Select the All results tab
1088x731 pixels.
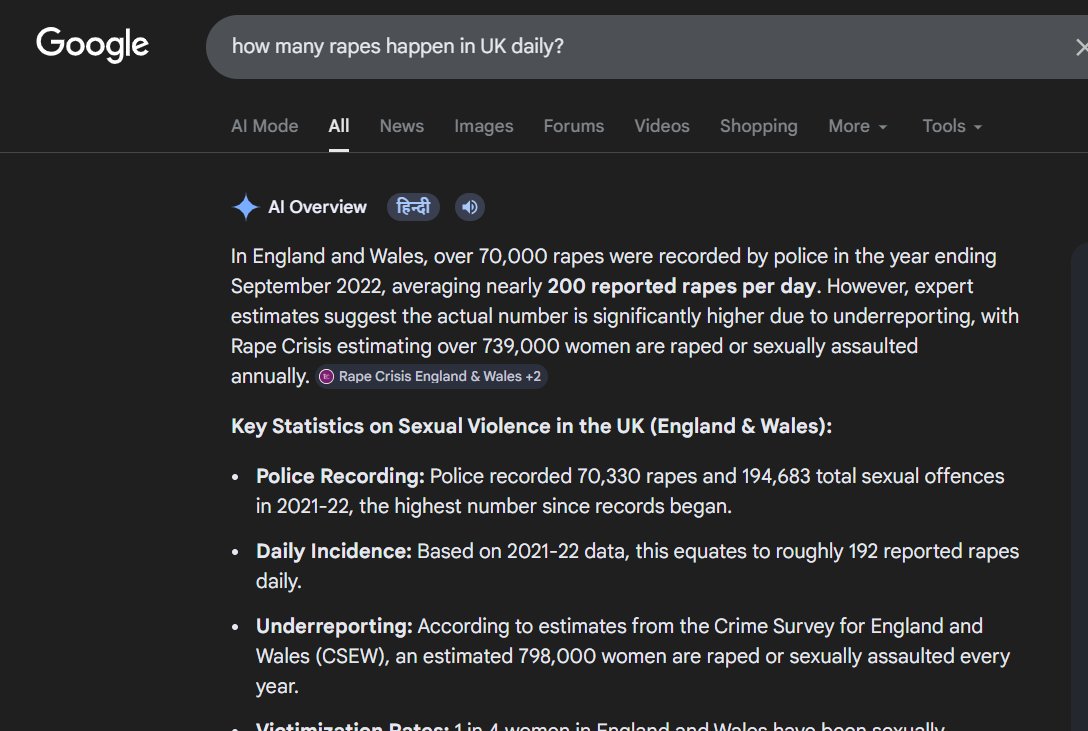pos(339,126)
